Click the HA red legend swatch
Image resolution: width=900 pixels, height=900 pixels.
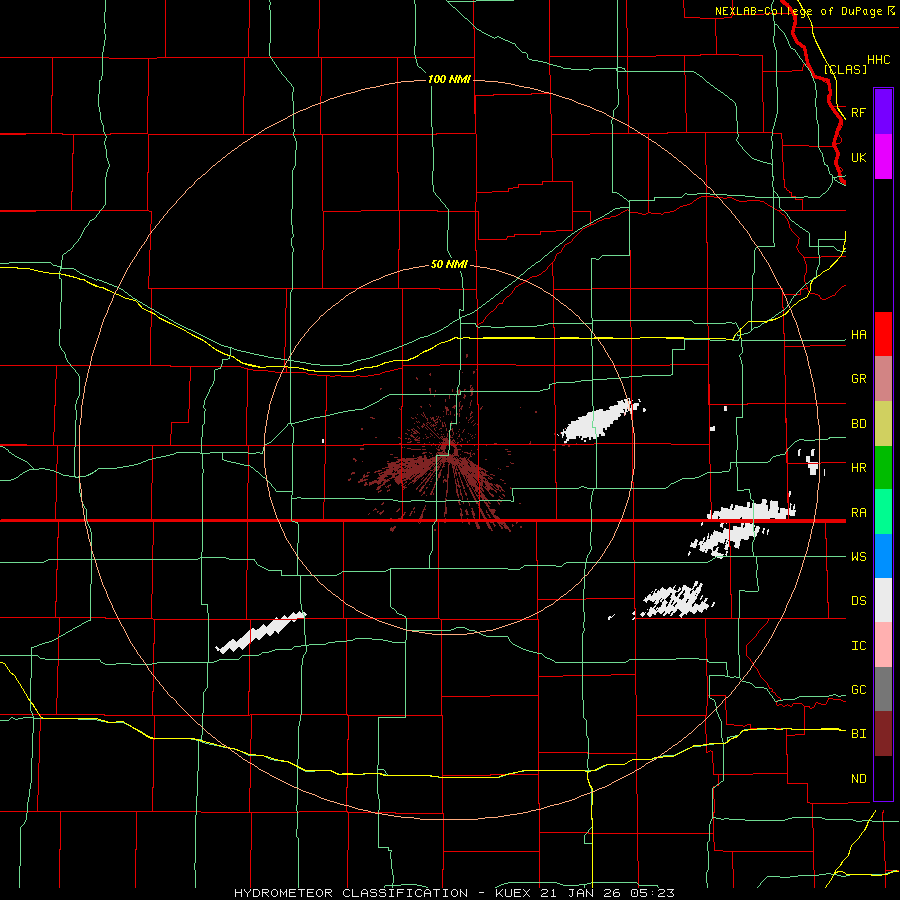883,334
